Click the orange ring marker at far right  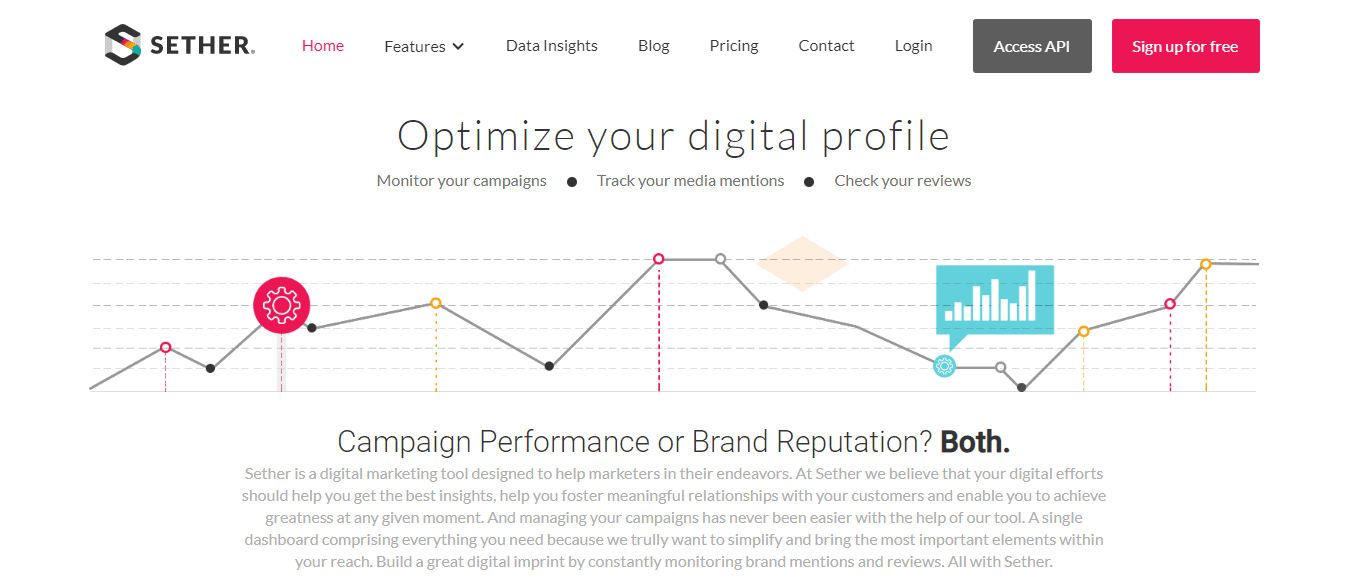coord(1206,264)
